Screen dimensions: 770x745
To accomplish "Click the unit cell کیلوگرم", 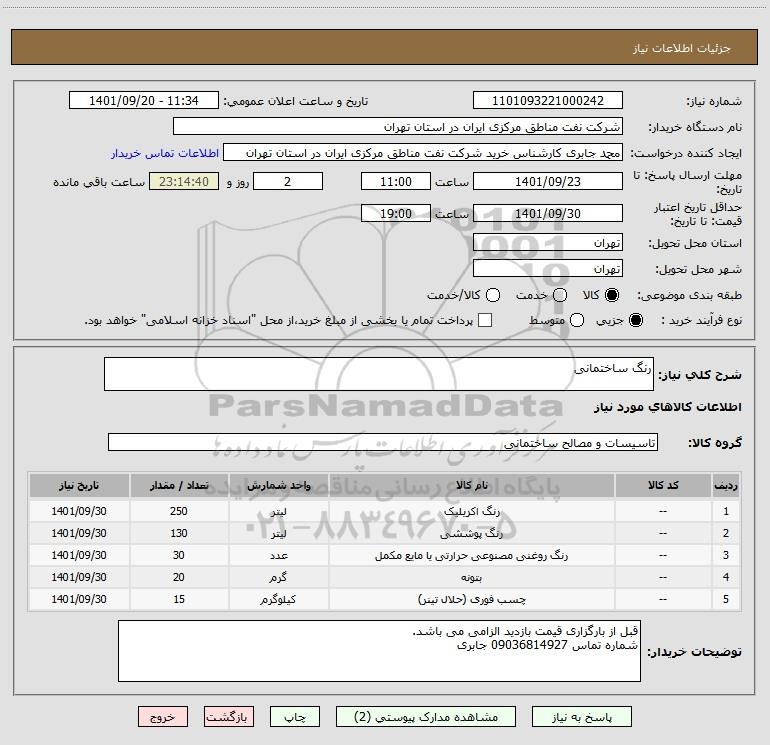I will (278, 600).
